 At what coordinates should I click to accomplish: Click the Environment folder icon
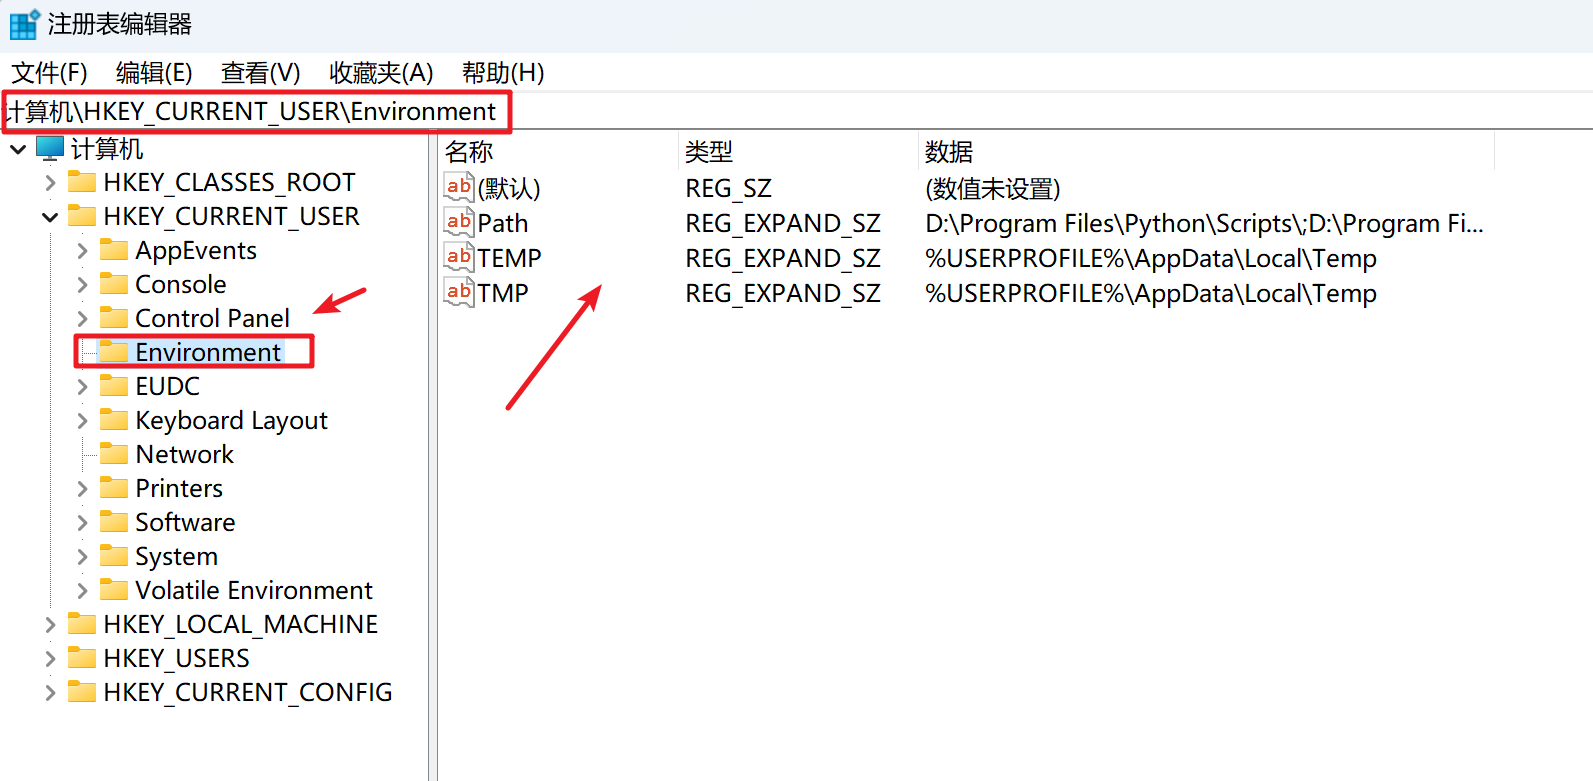[x=114, y=352]
